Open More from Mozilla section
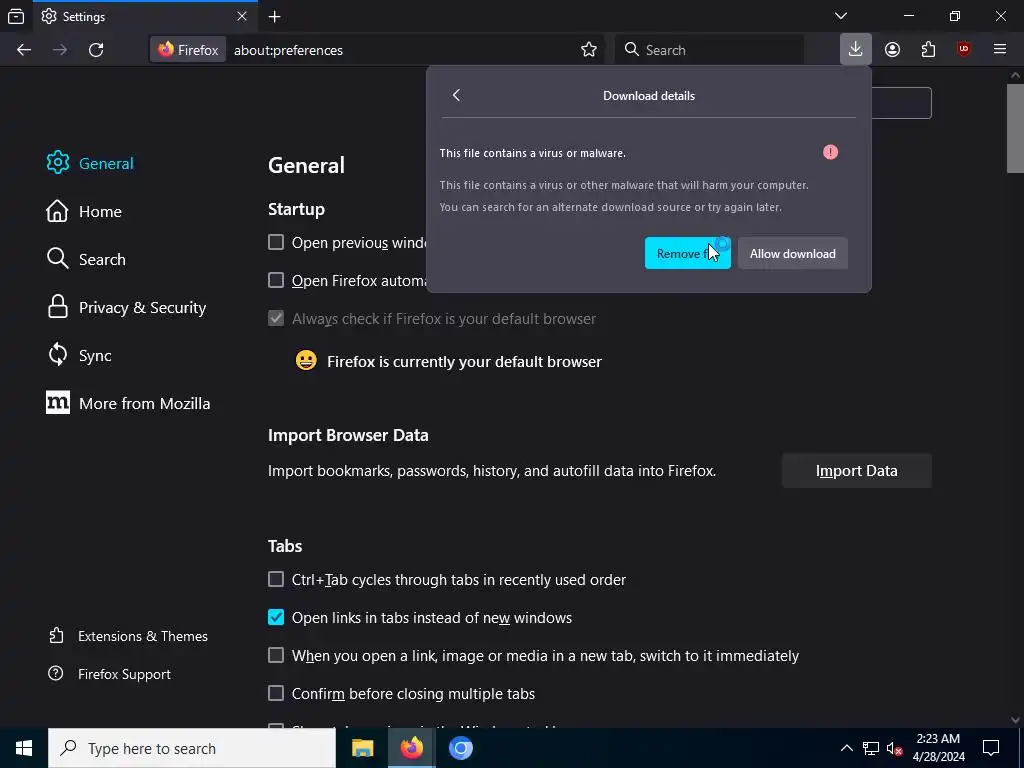 (x=128, y=404)
